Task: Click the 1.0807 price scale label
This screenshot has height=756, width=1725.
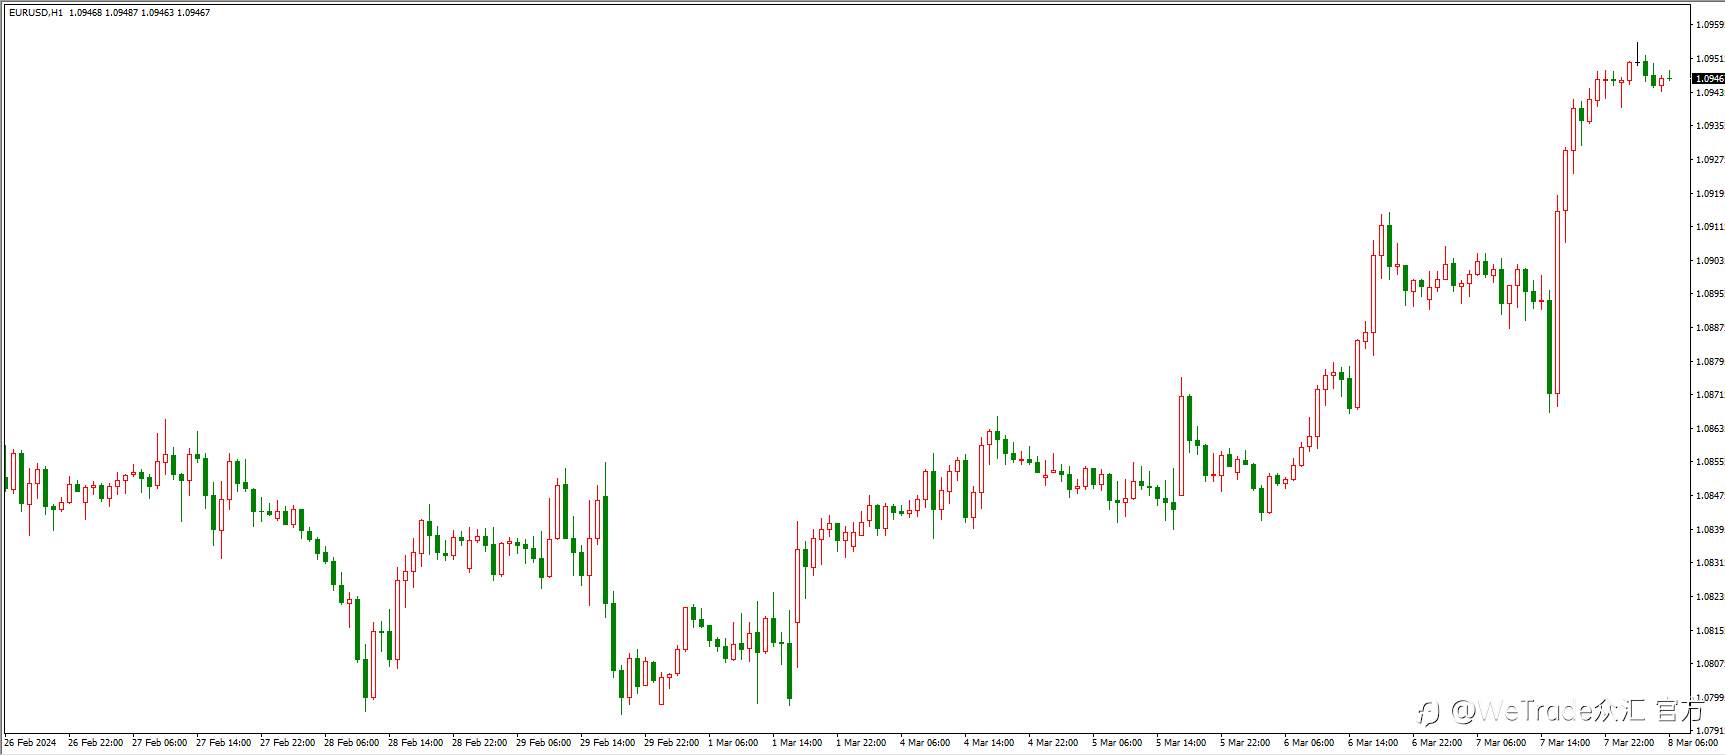Action: click(1710, 664)
